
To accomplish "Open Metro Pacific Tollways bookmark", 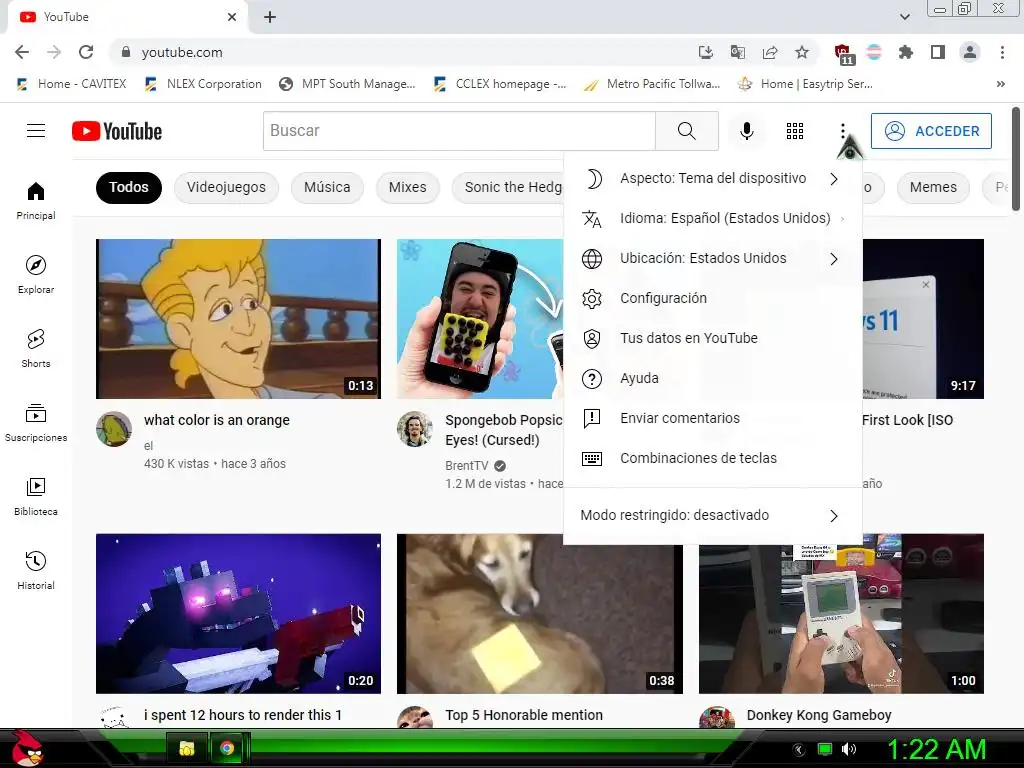I will 652,84.
